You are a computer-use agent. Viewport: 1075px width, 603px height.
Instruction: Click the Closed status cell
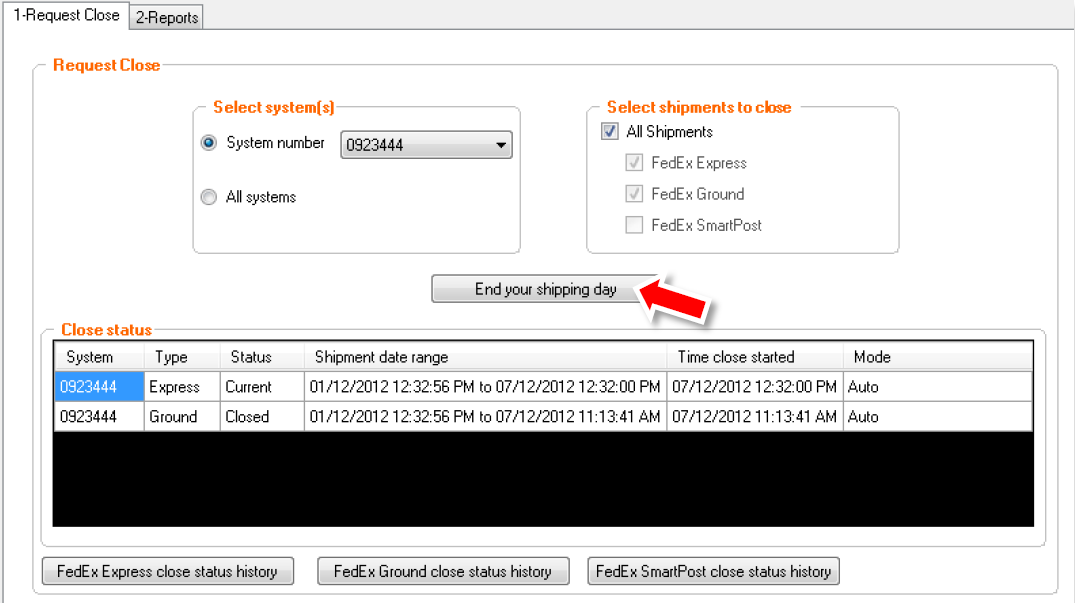coord(262,417)
